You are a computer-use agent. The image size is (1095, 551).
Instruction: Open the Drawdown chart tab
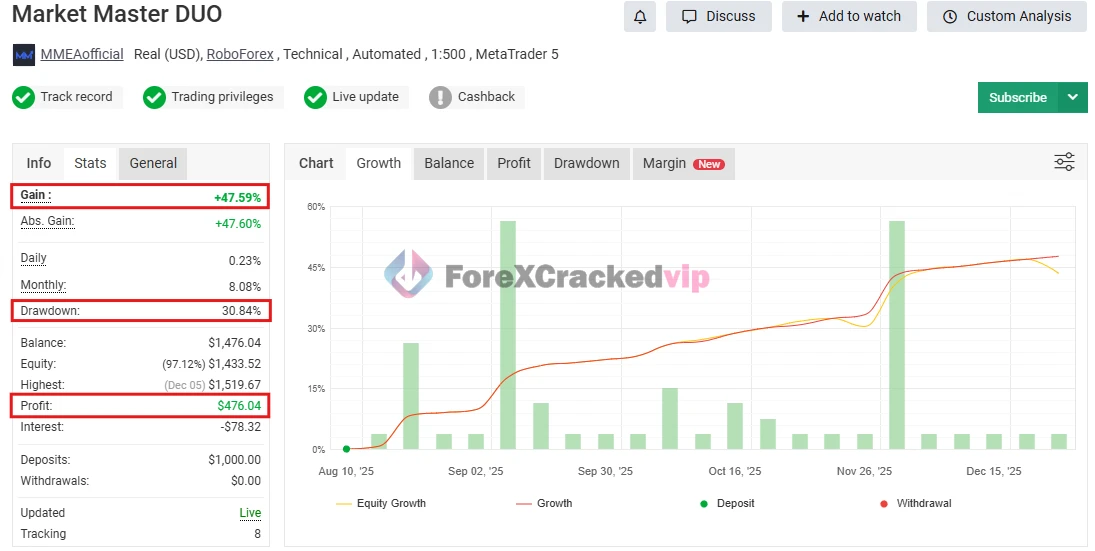pos(586,163)
